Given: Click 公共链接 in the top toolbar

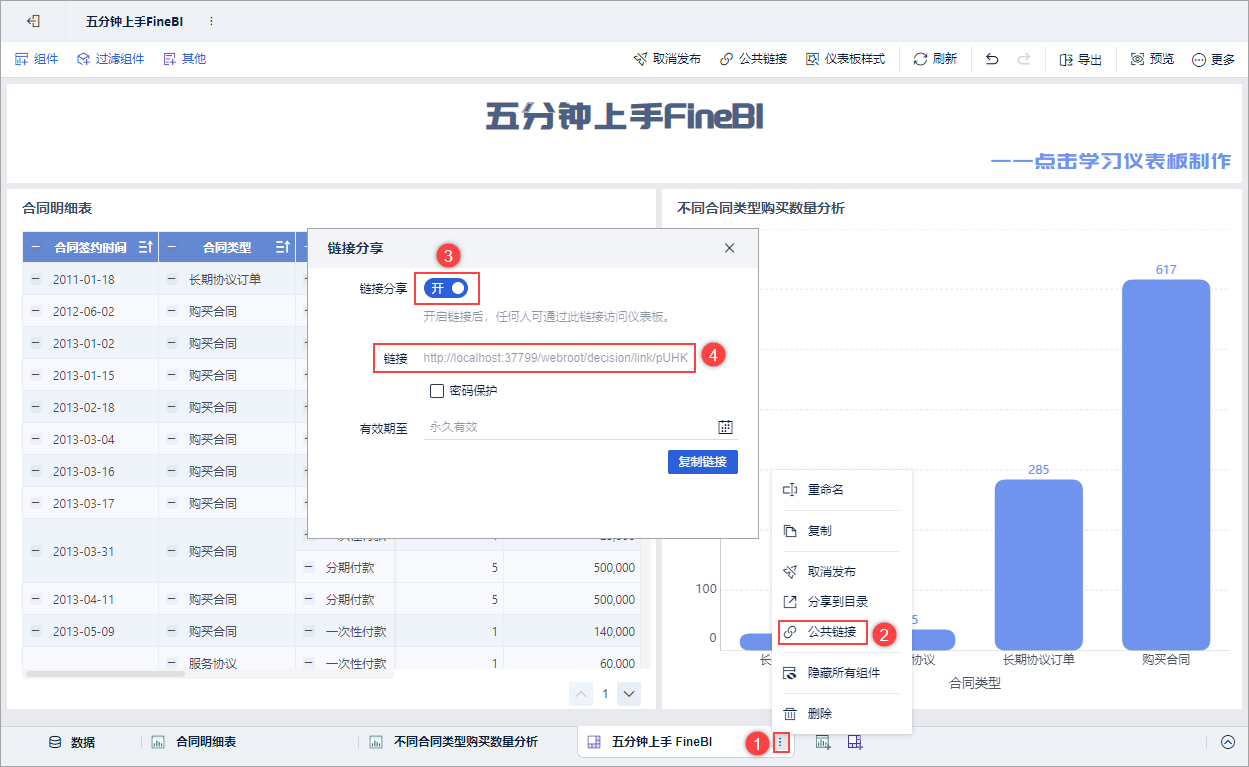Looking at the screenshot, I should coord(753,59).
